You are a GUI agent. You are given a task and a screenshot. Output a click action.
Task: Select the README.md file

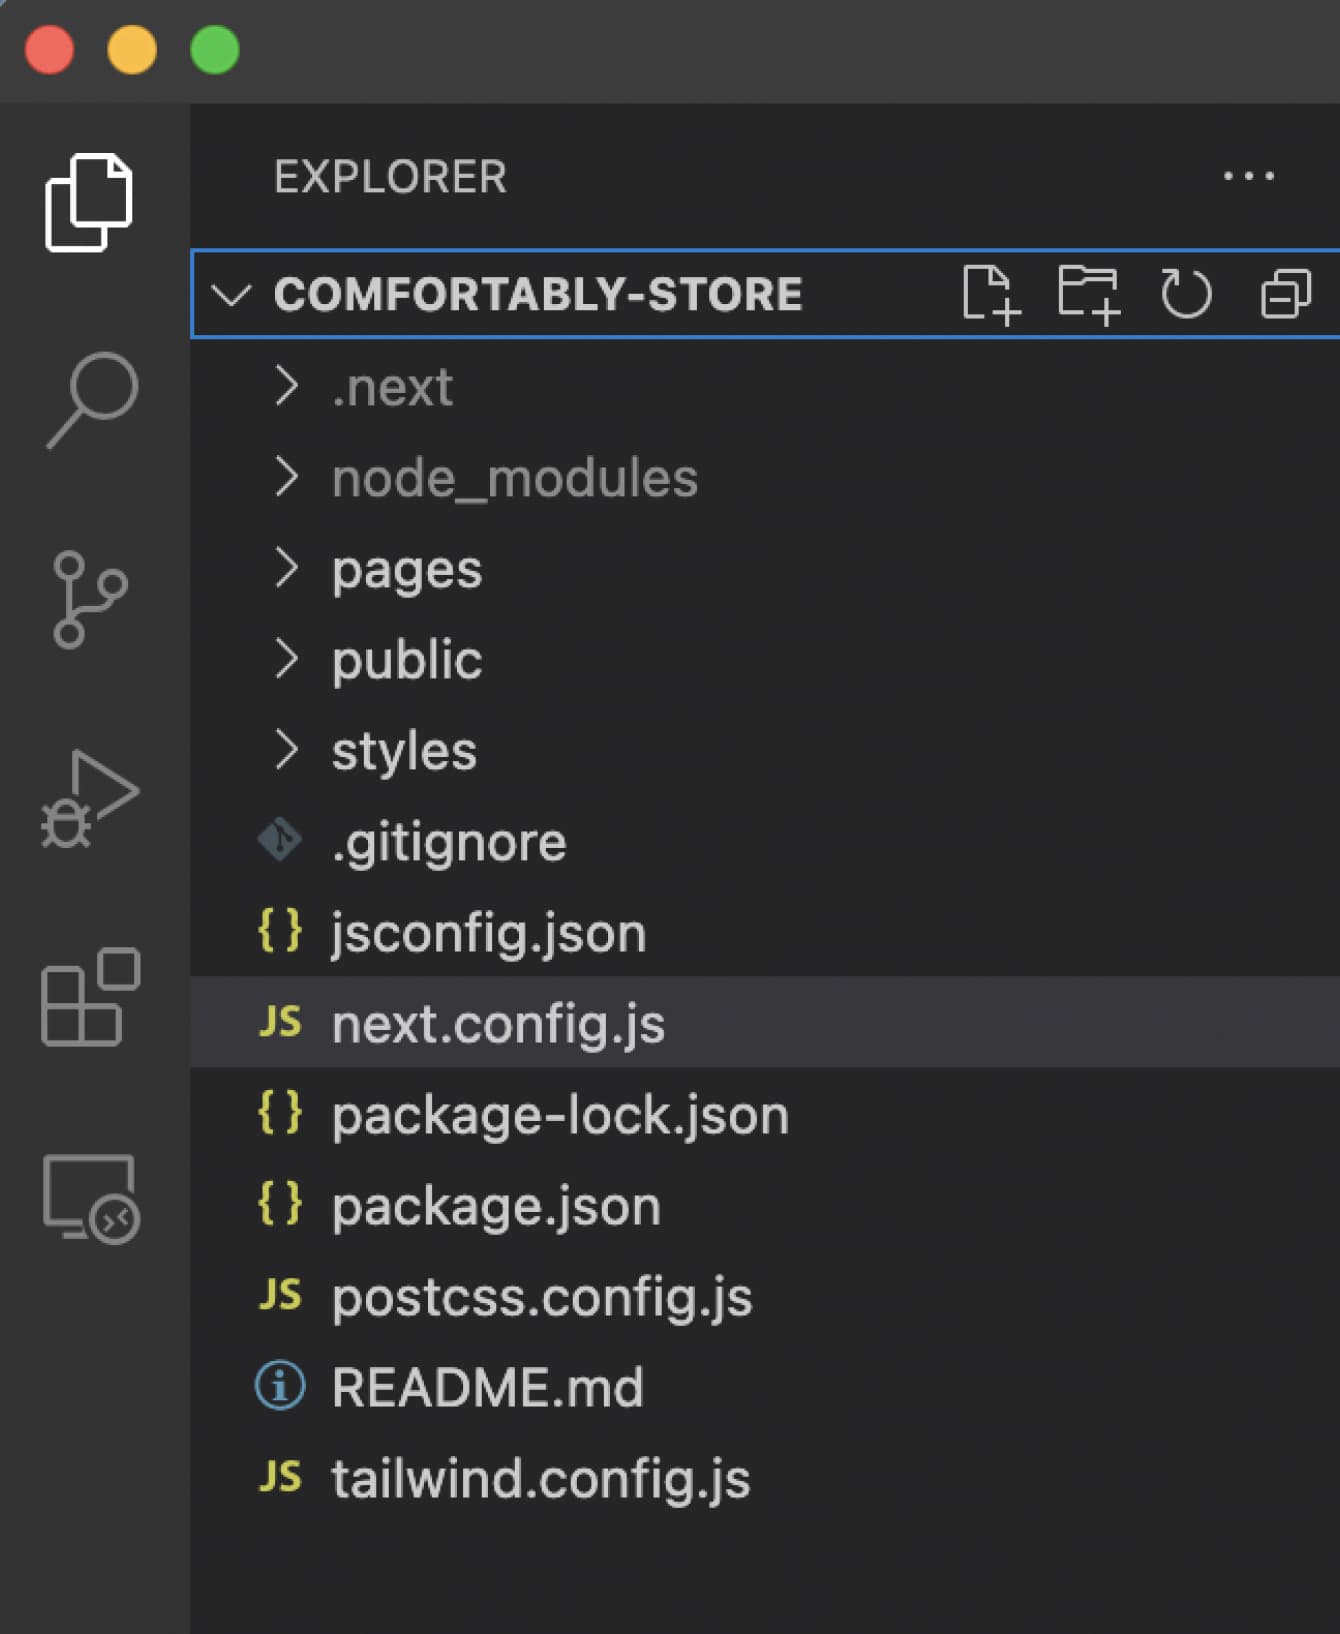tap(487, 1387)
